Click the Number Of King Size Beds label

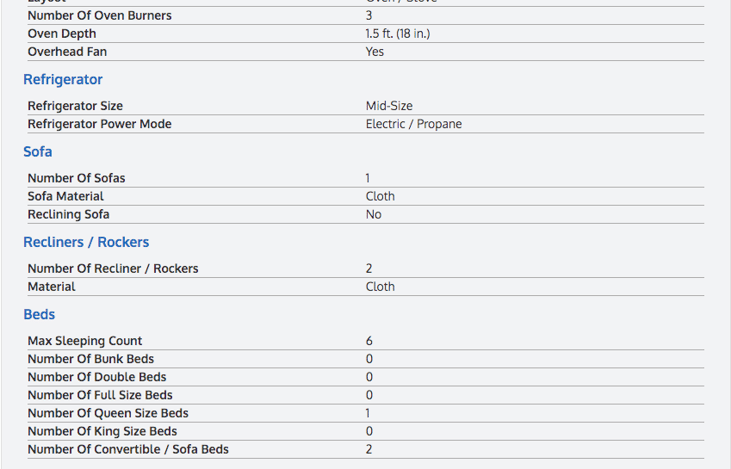[x=102, y=431]
